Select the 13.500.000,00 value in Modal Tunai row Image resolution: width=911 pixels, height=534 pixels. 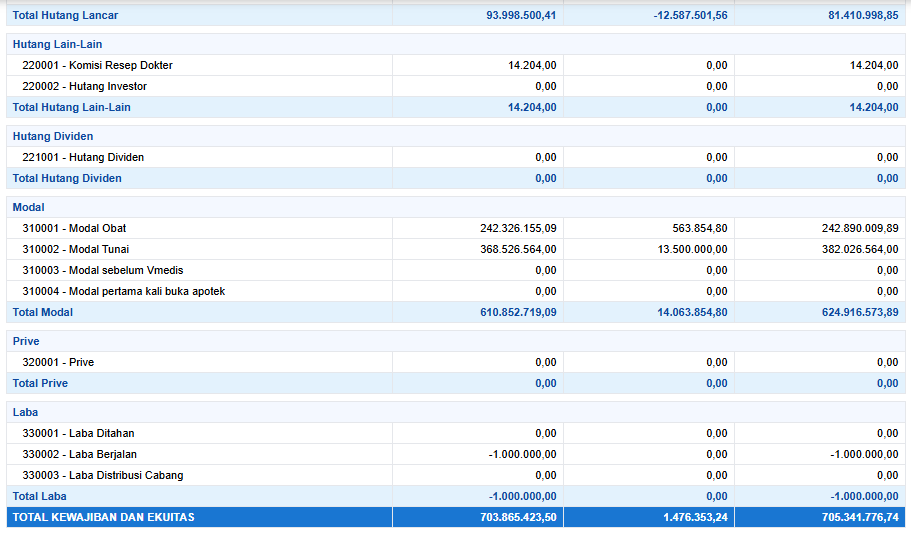[689, 249]
